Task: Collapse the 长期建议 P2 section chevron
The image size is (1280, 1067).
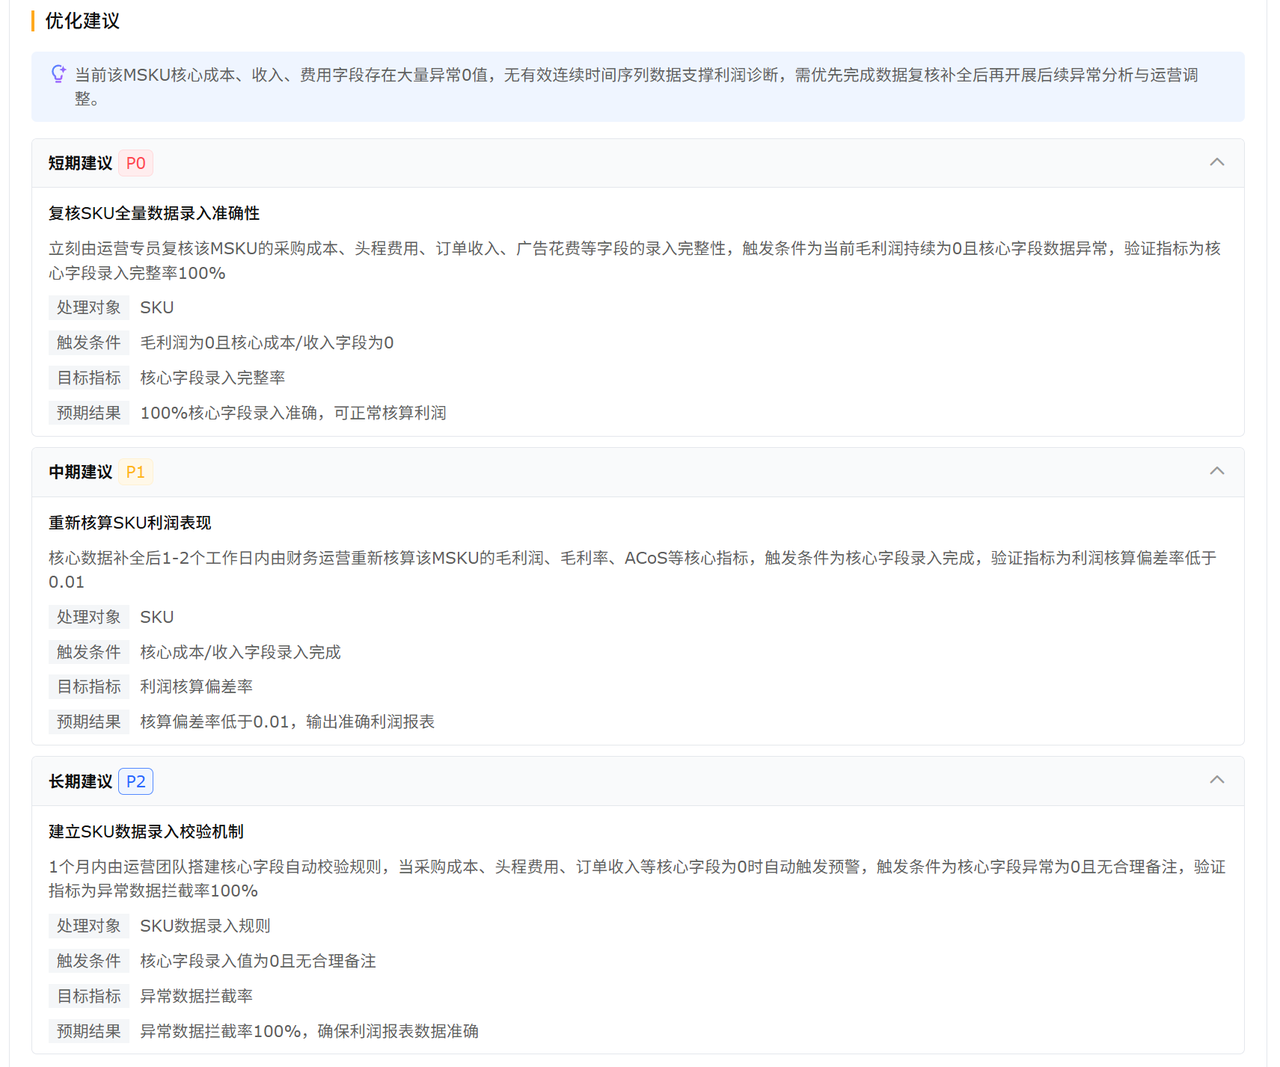Action: (x=1217, y=780)
